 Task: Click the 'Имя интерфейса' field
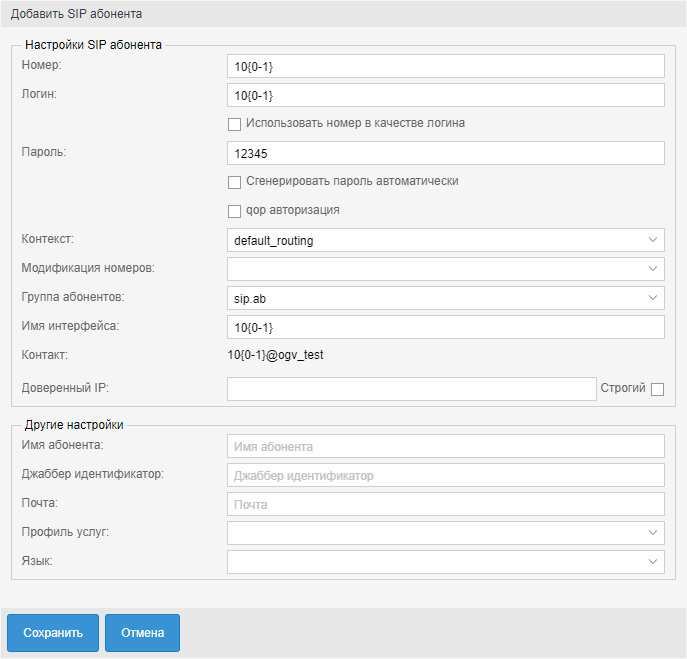445,327
